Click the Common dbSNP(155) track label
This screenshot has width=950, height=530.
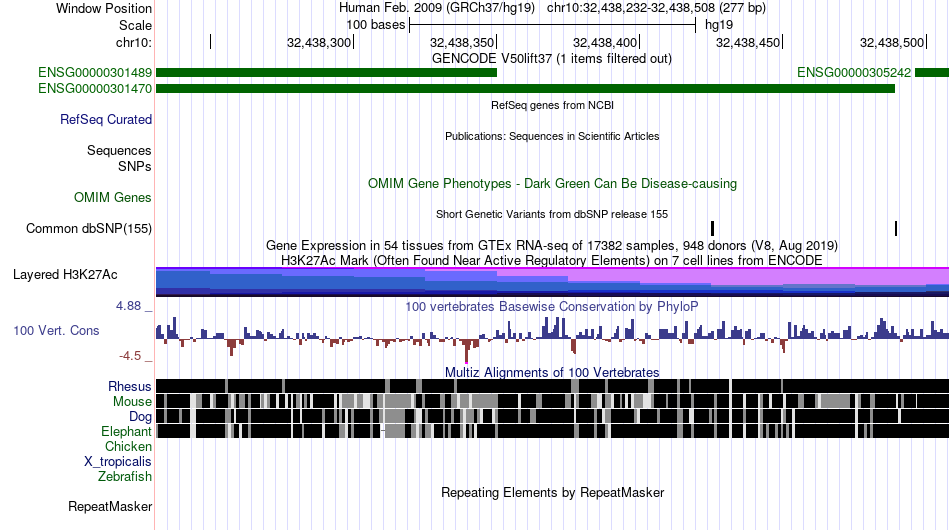(89, 228)
